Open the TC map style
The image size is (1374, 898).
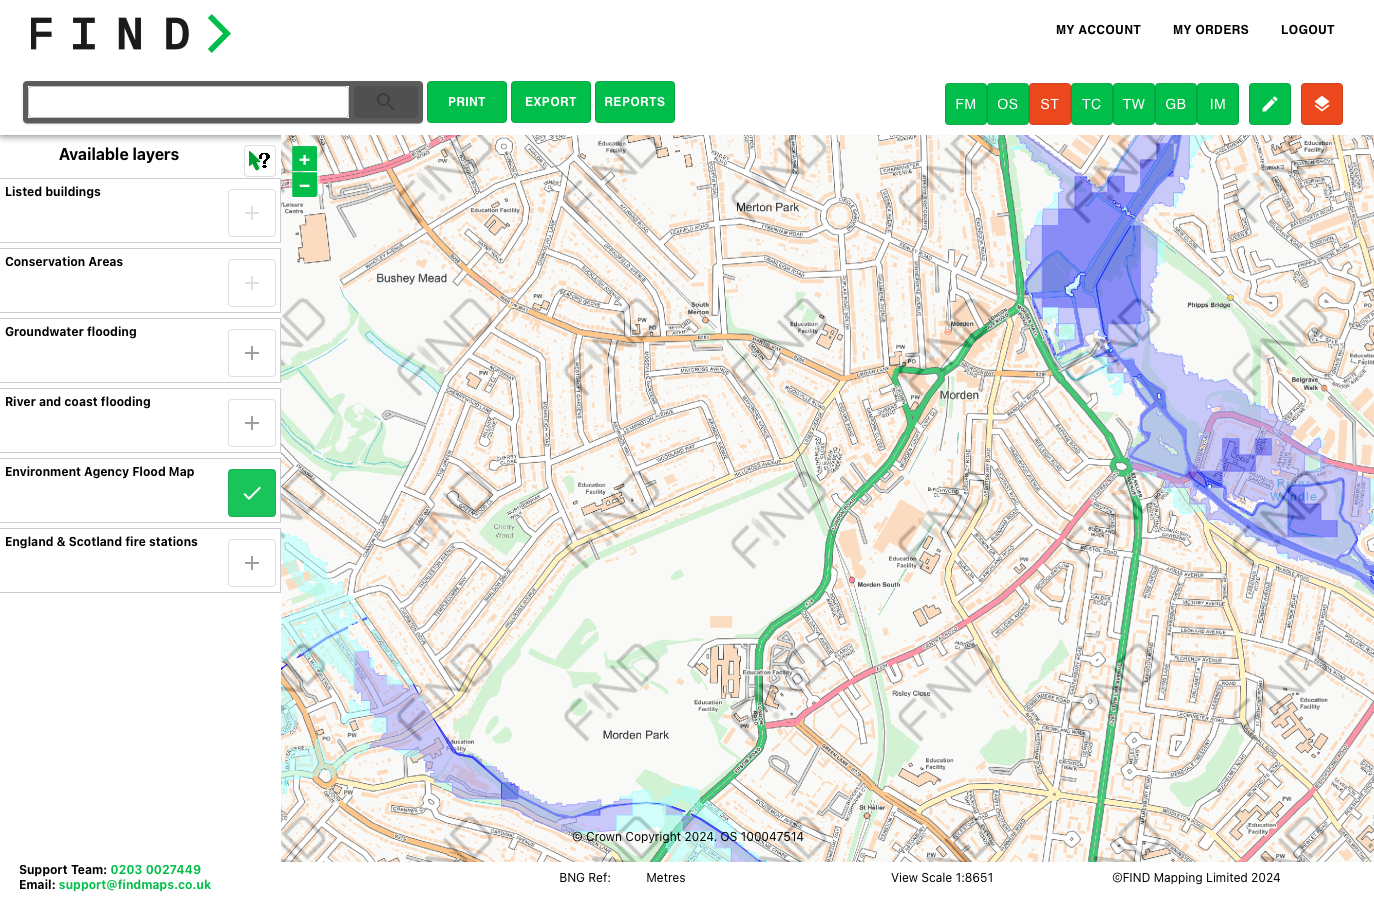[1091, 104]
